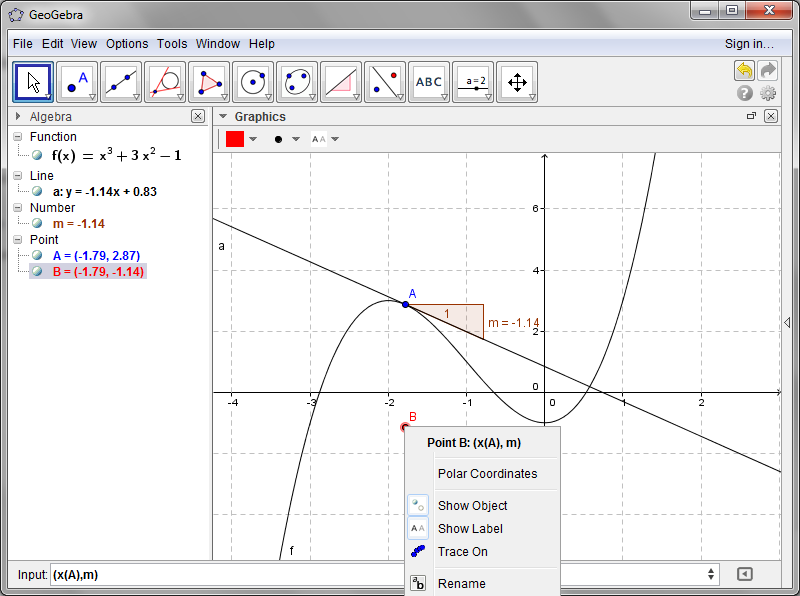Select the Move arrow tool
This screenshot has height=596, width=800.
33,82
